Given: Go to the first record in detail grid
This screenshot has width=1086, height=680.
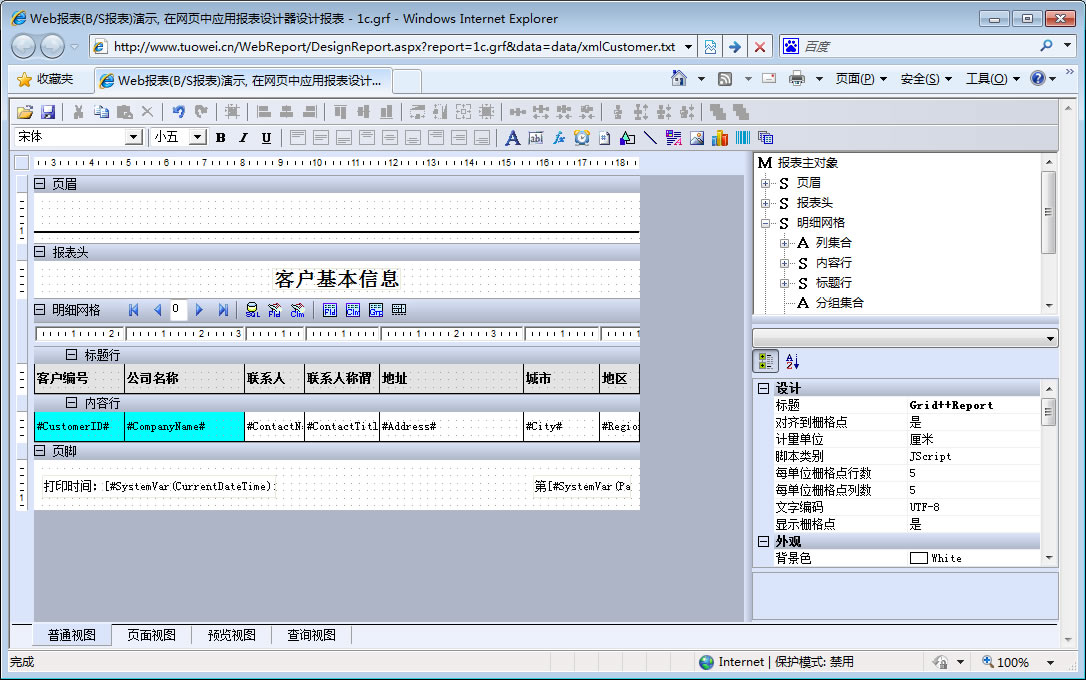Looking at the screenshot, I should [x=134, y=310].
